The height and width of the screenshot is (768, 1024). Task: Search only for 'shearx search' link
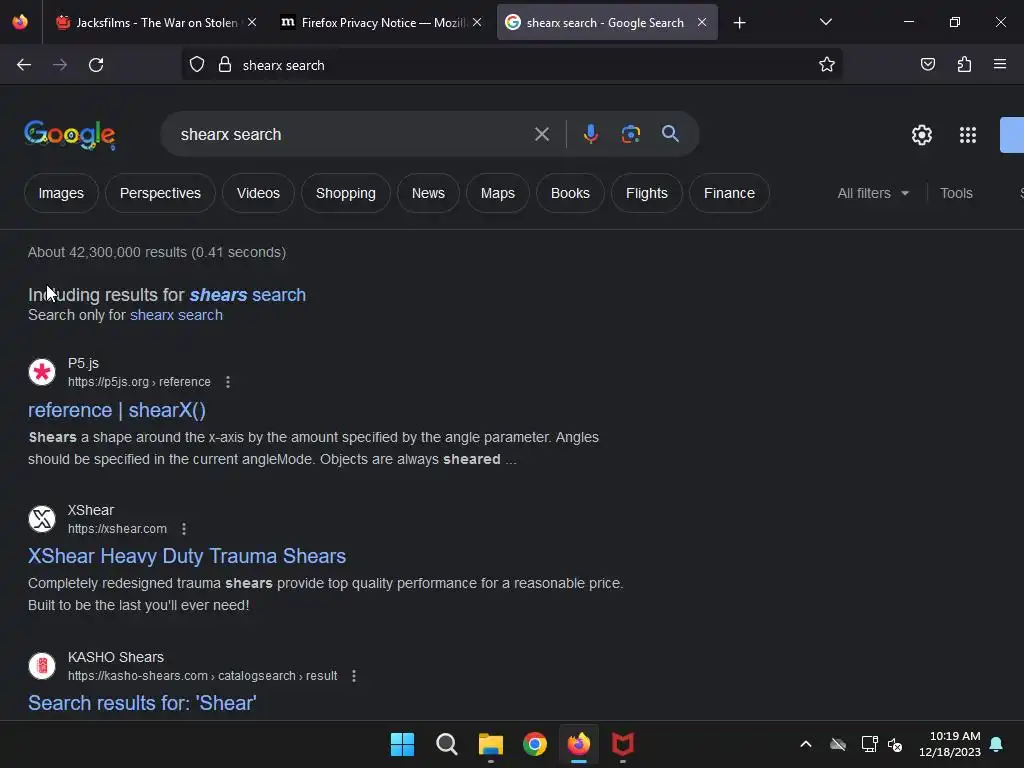176,315
